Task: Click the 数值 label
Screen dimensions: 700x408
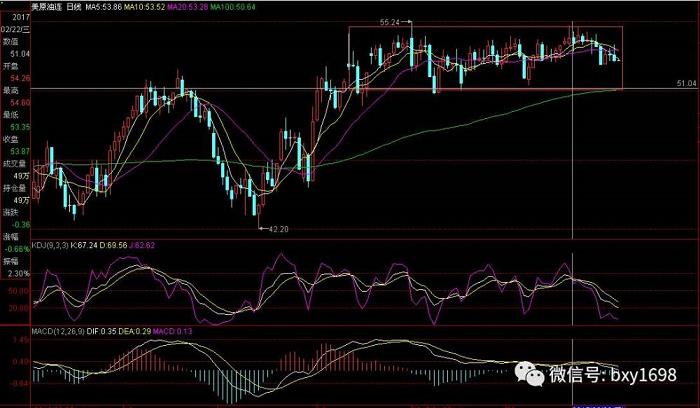Action: click(x=11, y=42)
